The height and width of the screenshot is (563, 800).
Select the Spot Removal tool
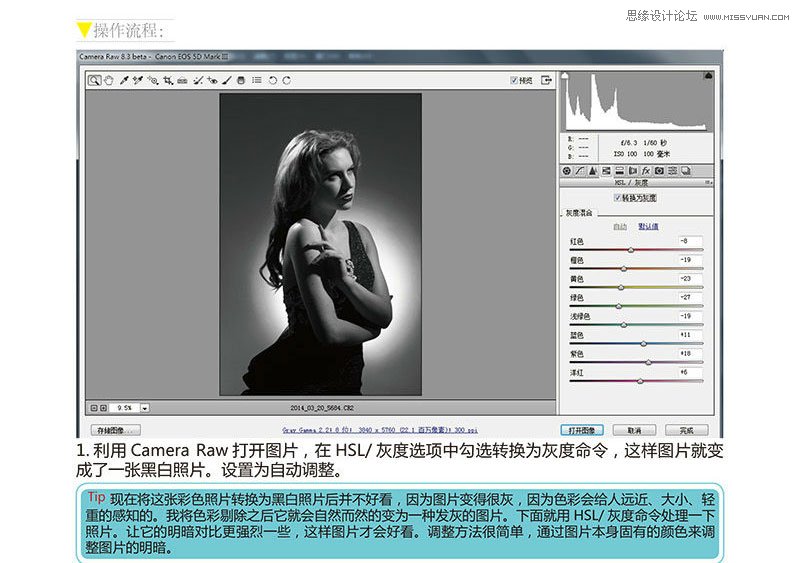[198, 80]
